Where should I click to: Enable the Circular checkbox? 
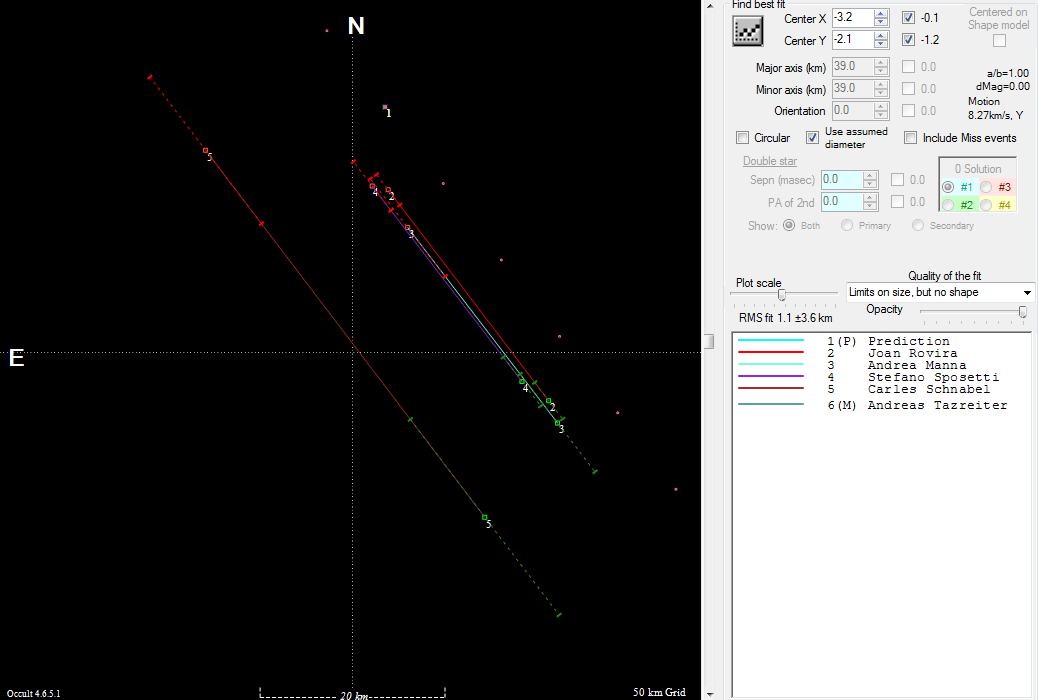742,138
